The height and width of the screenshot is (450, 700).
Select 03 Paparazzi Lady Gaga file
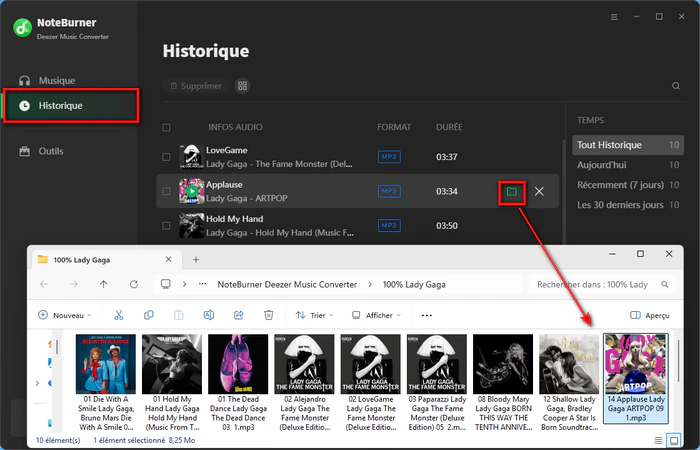coord(437,382)
